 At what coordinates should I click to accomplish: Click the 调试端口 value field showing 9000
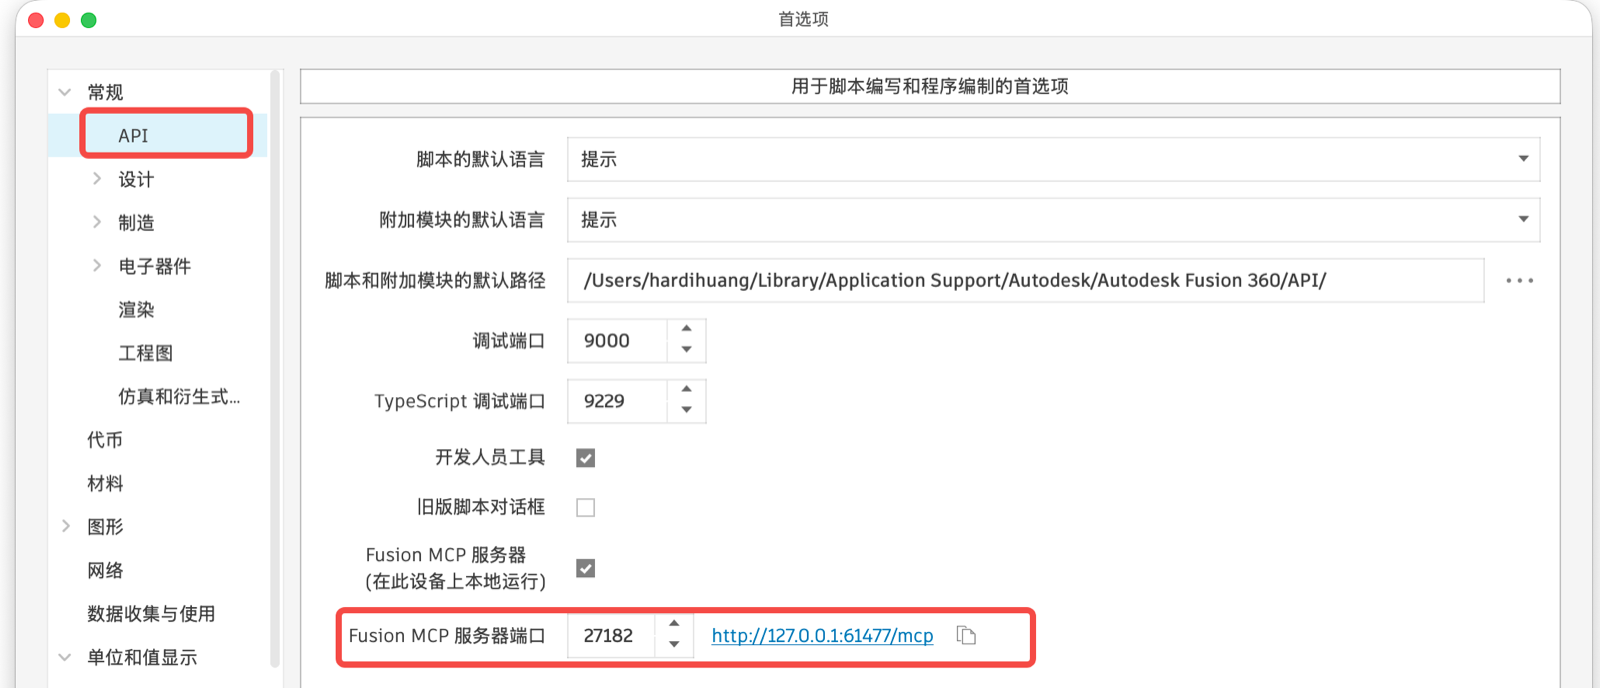[x=617, y=341]
